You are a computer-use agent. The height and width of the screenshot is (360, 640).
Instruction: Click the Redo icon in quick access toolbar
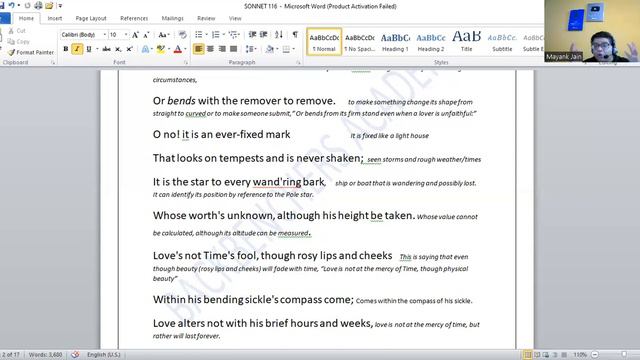pos(27,6)
